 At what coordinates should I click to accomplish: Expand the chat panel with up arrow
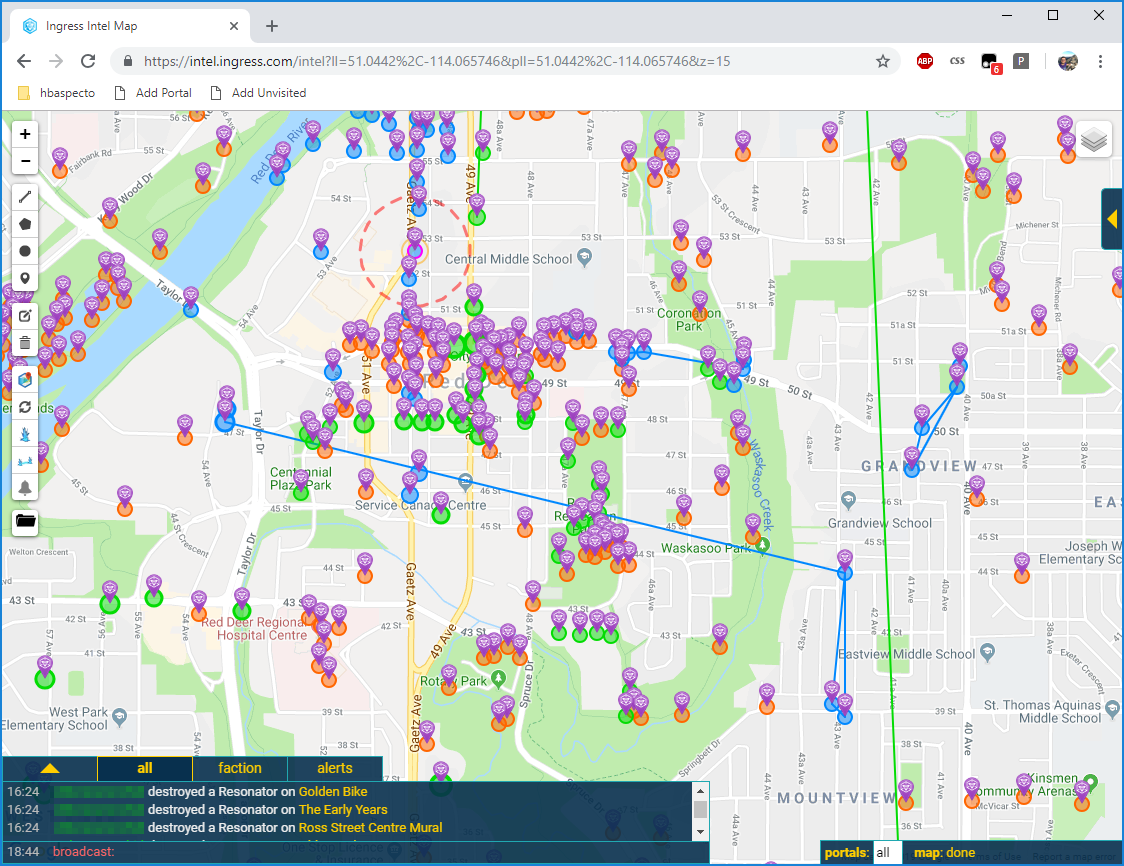(49, 769)
